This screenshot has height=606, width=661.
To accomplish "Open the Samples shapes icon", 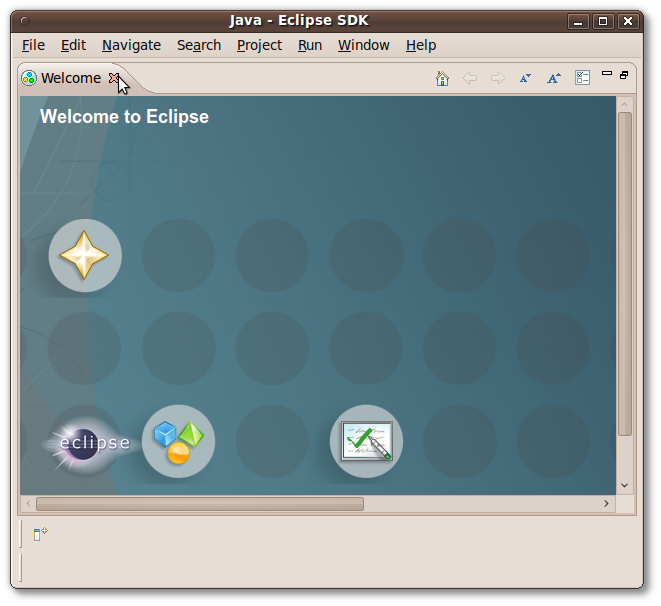I will [x=178, y=441].
